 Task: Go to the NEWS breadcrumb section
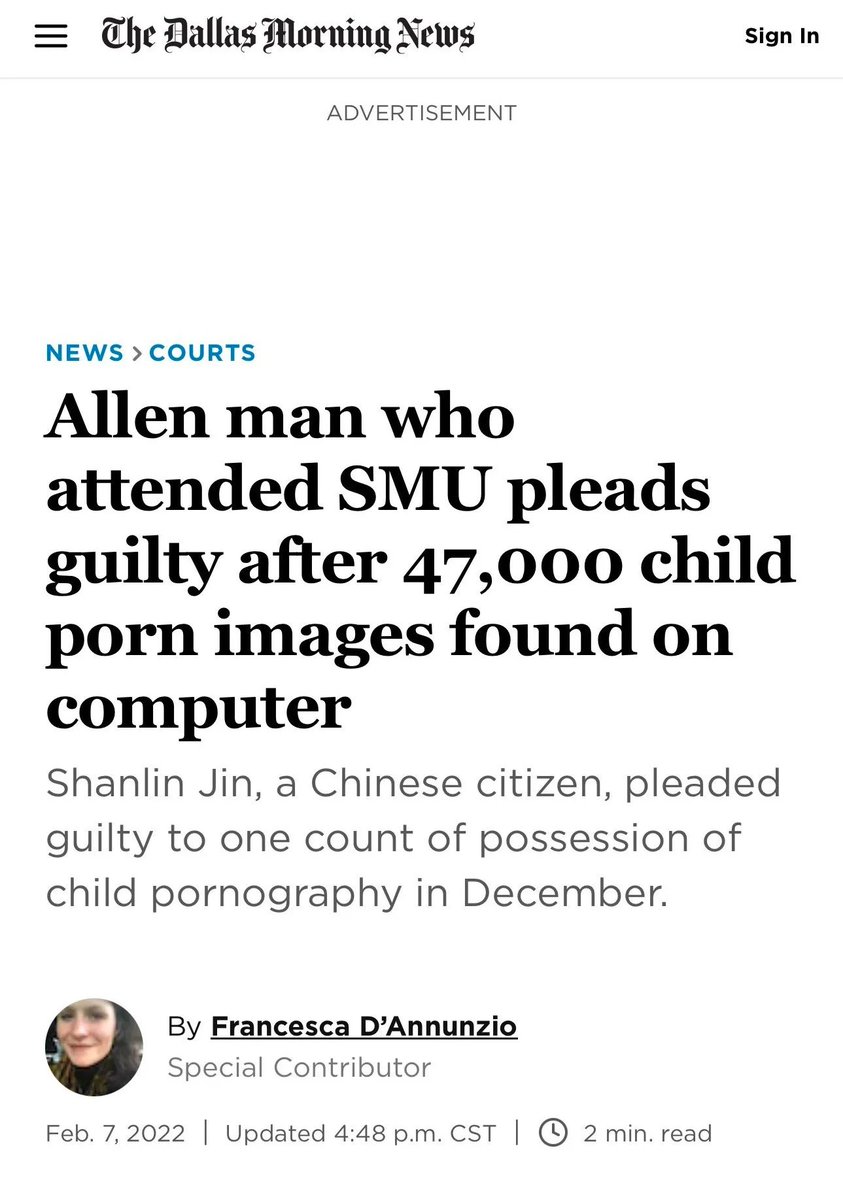[x=84, y=353]
